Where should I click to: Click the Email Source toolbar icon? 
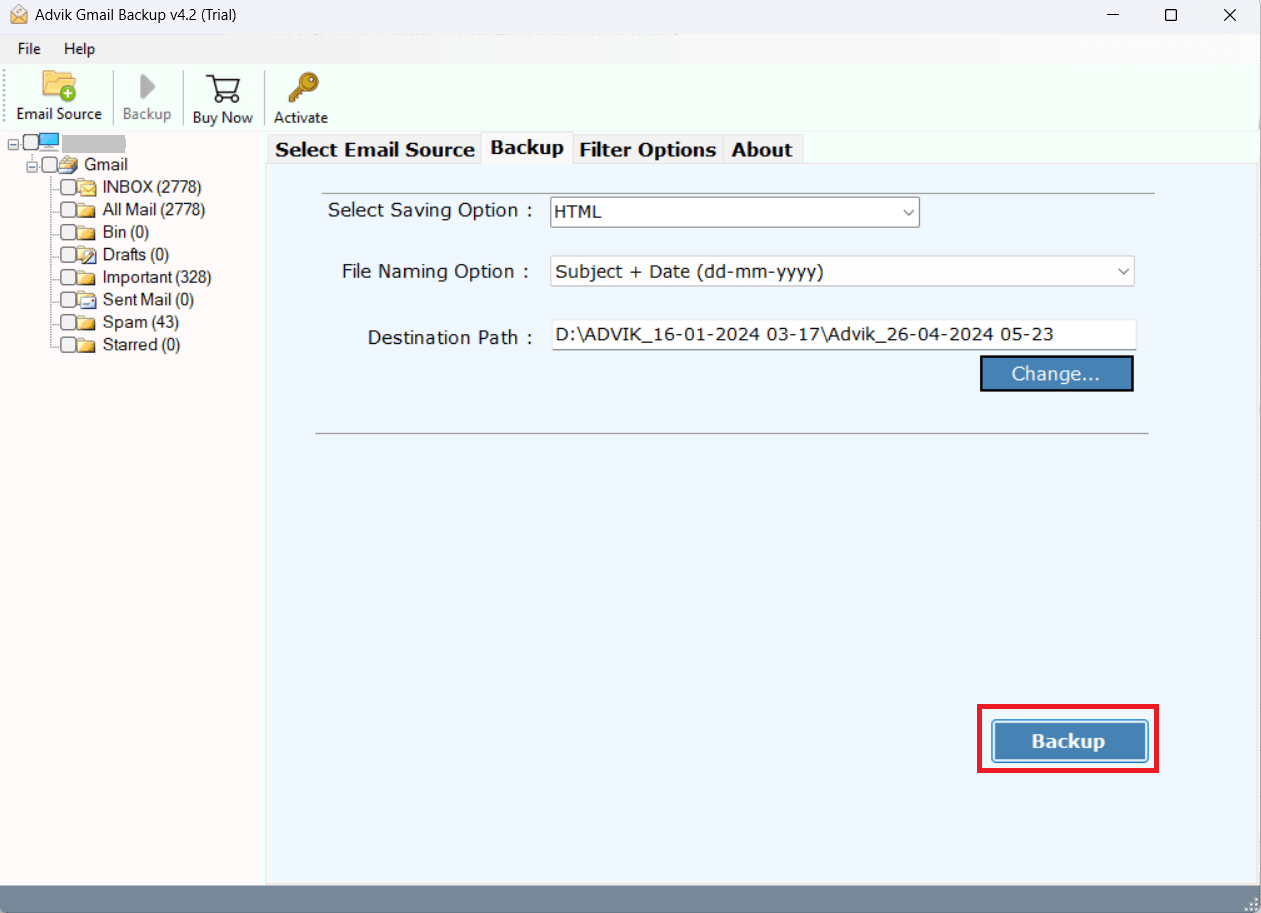[x=59, y=86]
